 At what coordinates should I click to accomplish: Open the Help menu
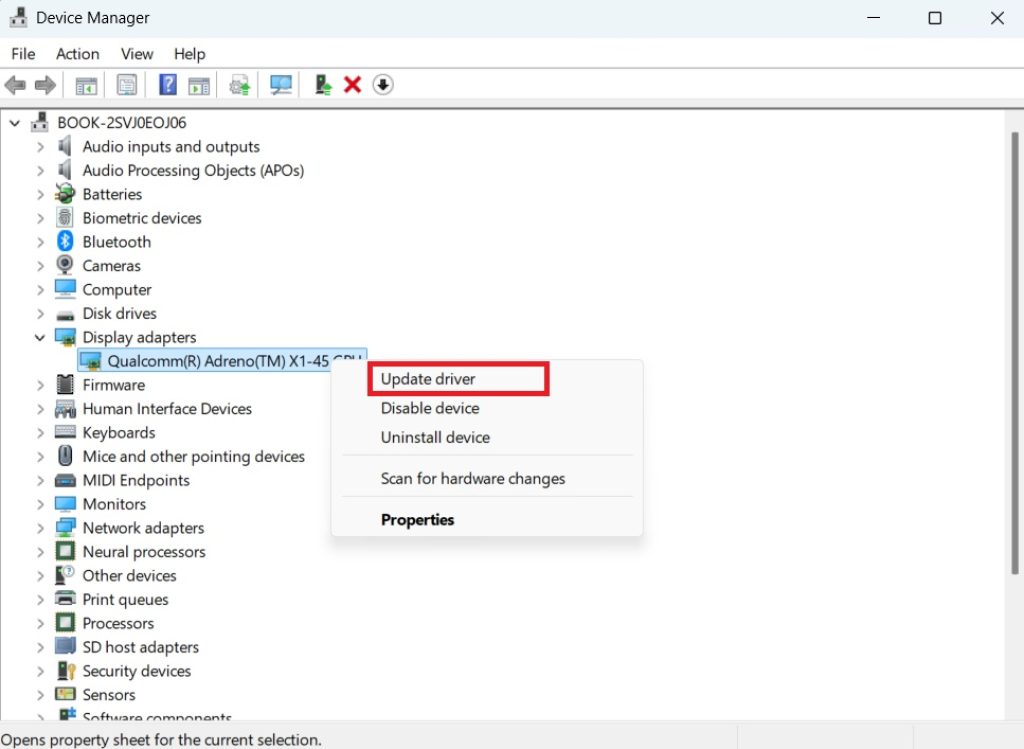189,54
